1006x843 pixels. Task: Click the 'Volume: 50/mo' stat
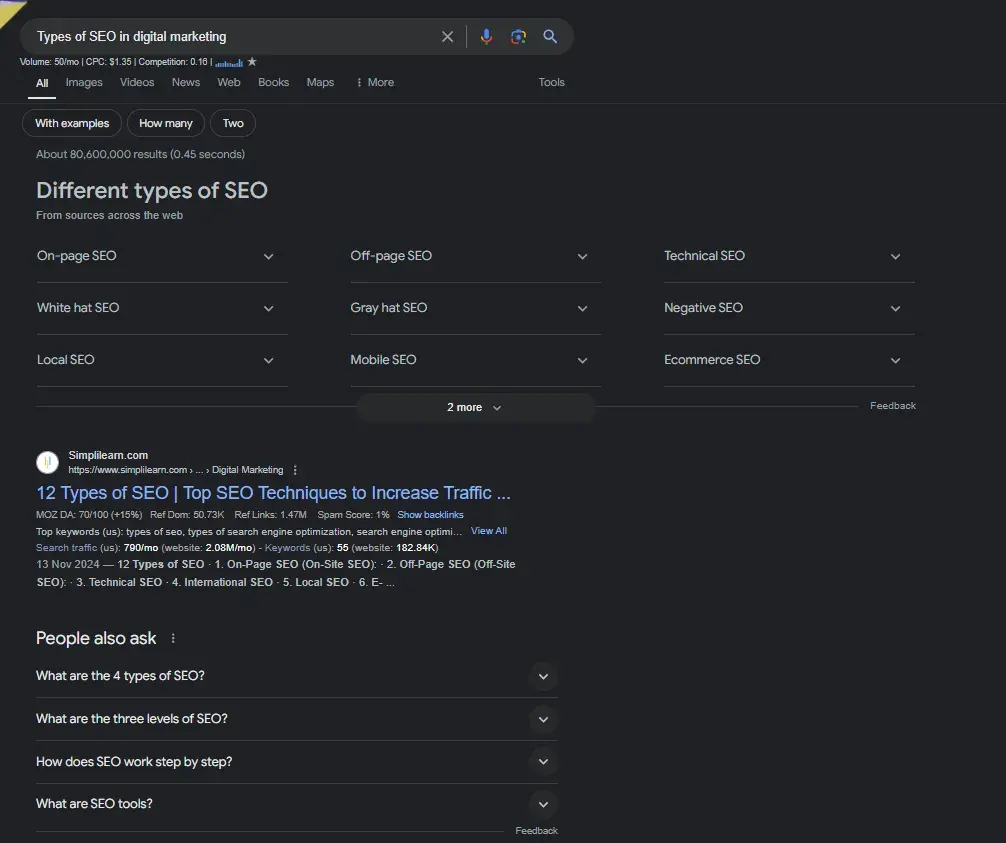(49, 62)
